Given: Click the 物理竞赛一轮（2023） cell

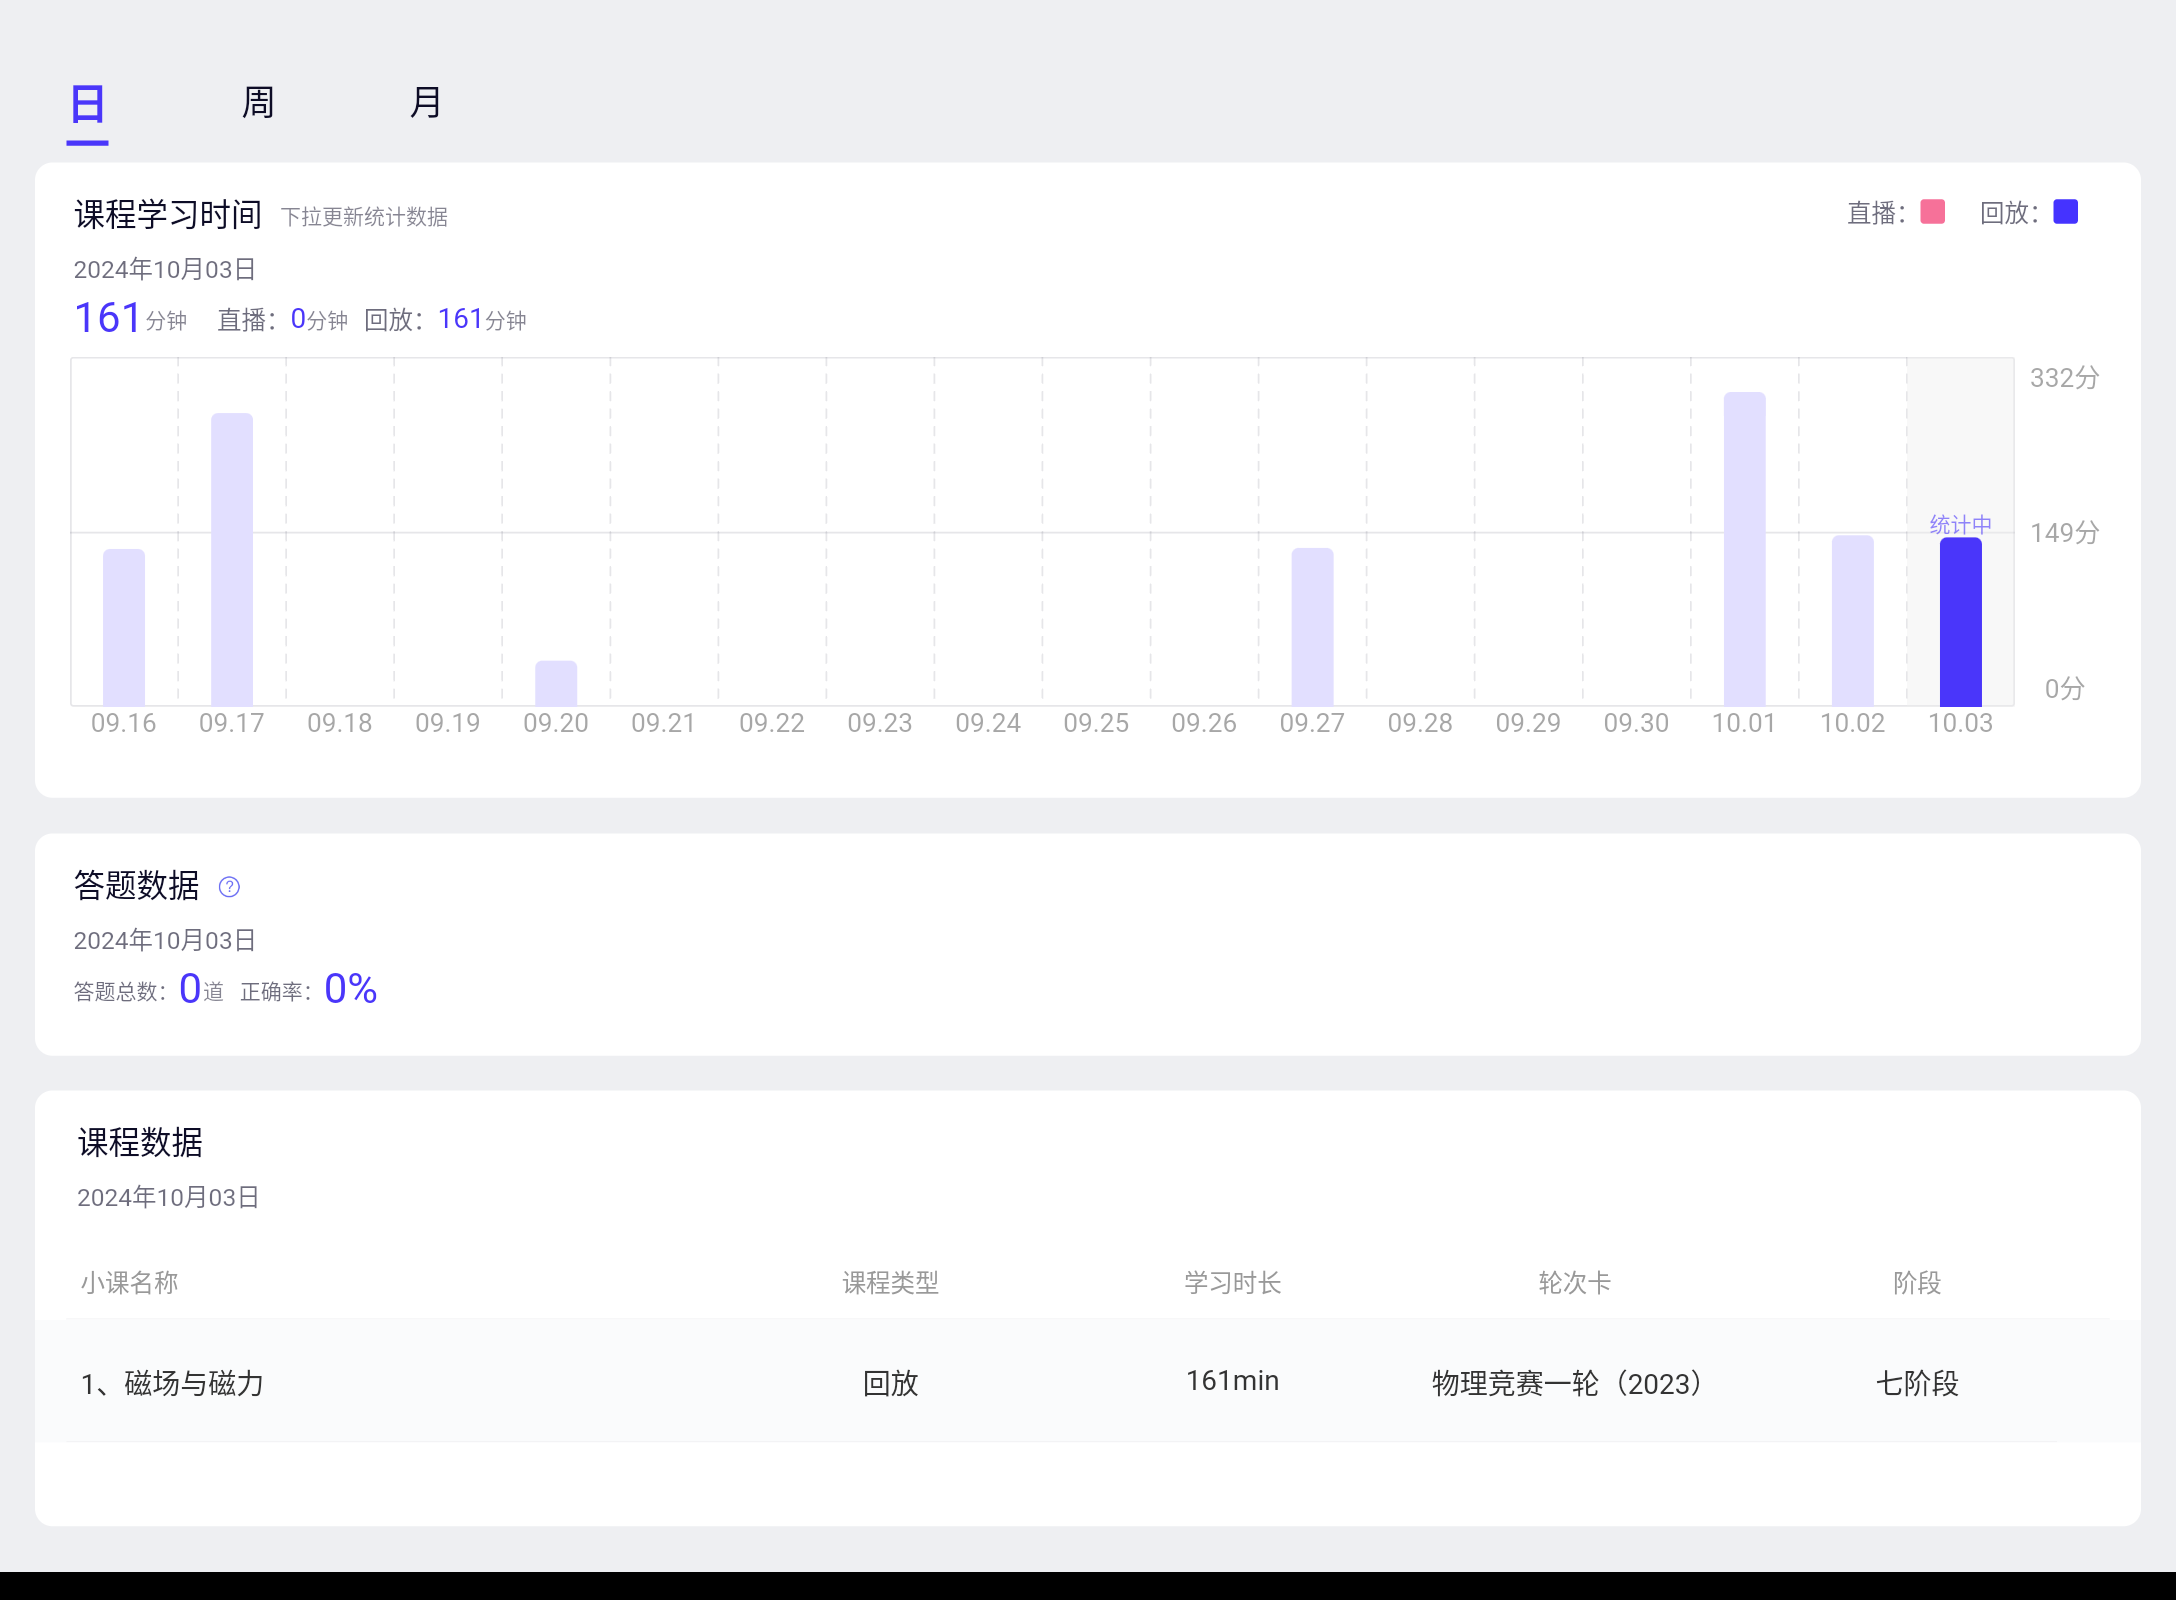Looking at the screenshot, I should click(x=1573, y=1383).
